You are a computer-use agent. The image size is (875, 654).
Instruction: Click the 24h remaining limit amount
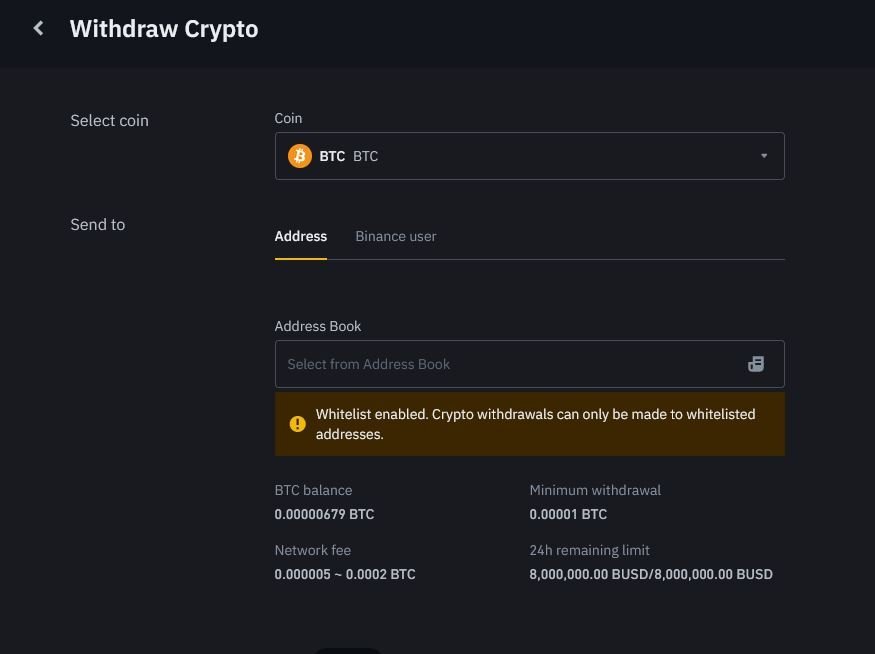651,574
